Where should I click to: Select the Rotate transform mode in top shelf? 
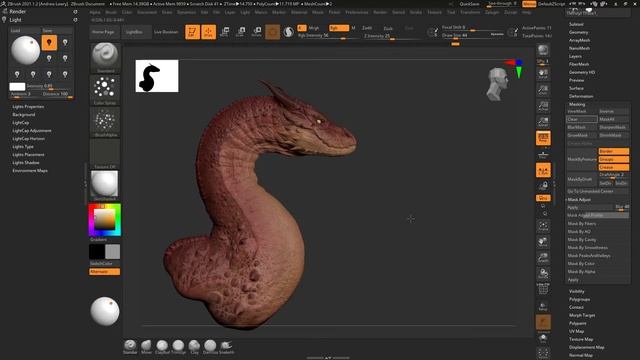pyautogui.click(x=257, y=32)
